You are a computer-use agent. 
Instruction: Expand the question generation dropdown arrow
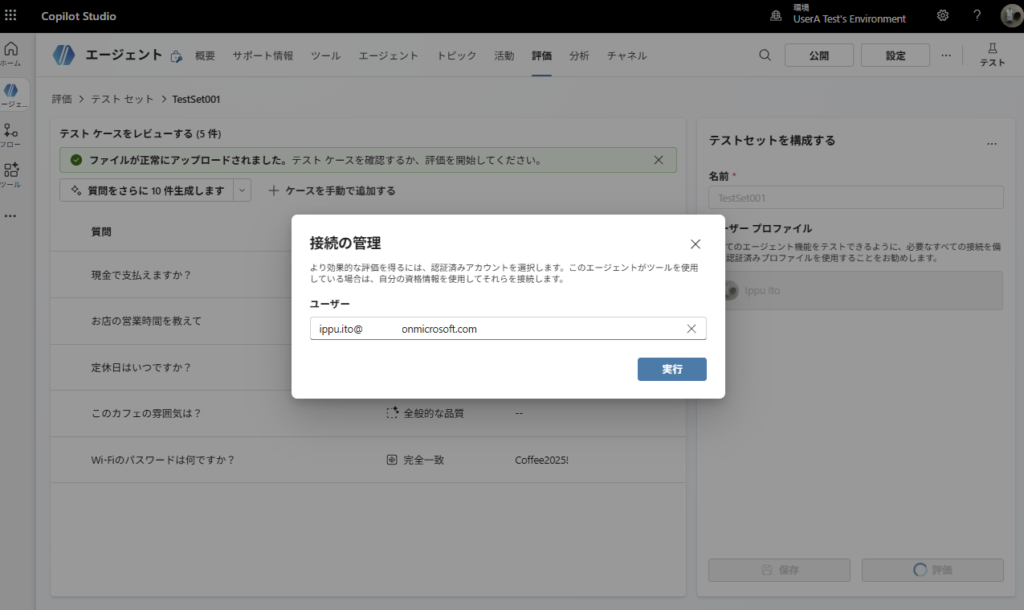(243, 190)
